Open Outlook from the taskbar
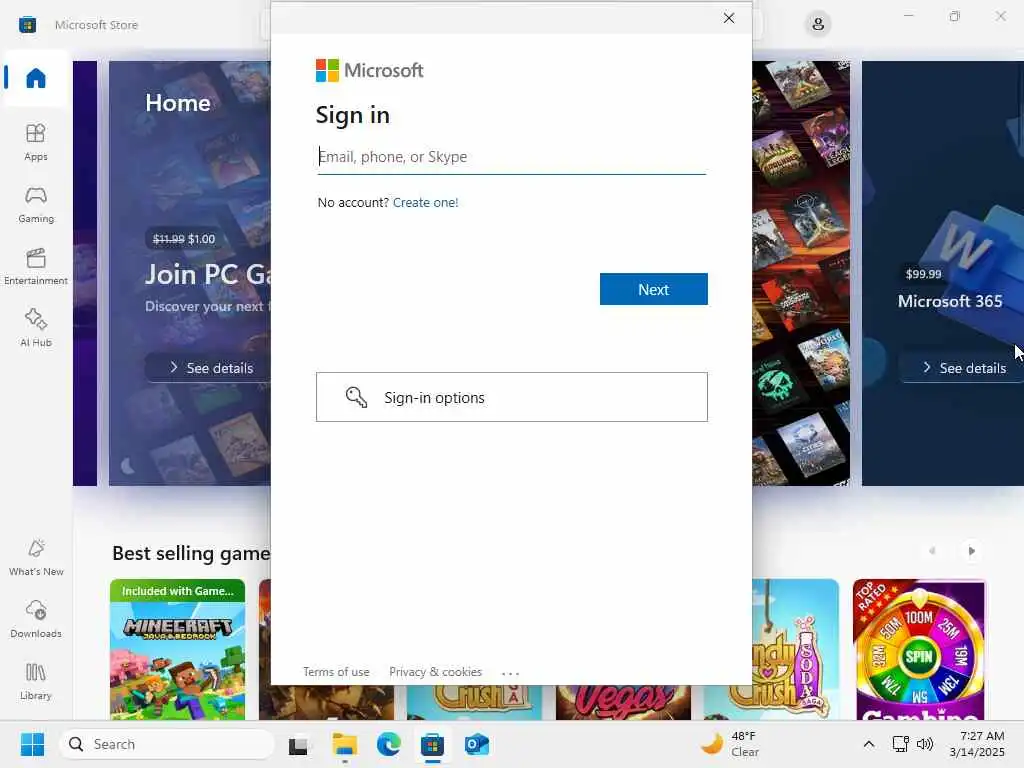Viewport: 1024px width, 768px height. pyautogui.click(x=477, y=744)
